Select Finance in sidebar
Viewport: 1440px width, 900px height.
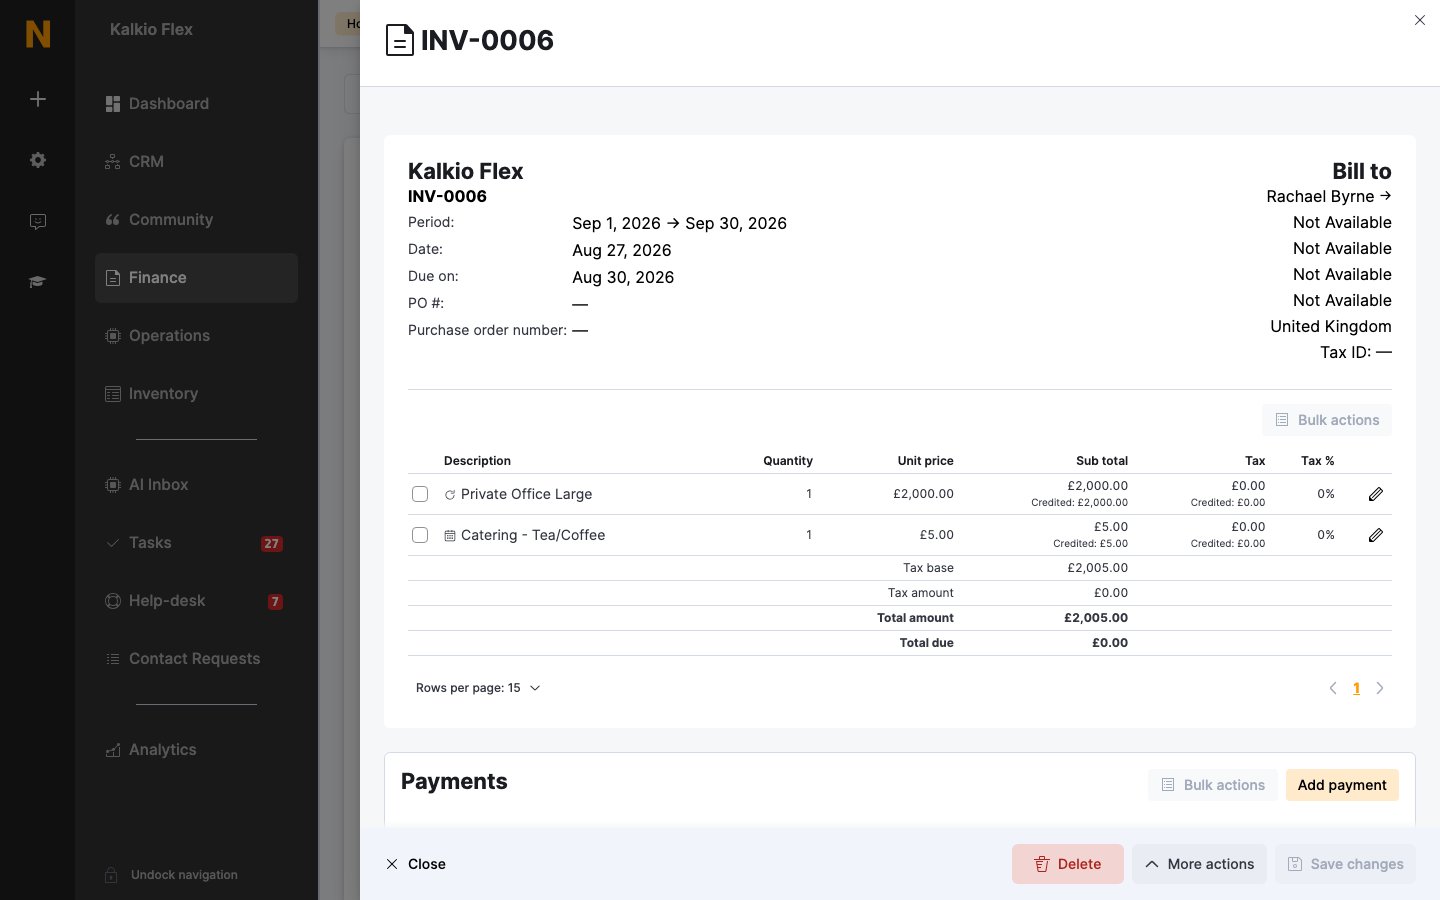[196, 278]
